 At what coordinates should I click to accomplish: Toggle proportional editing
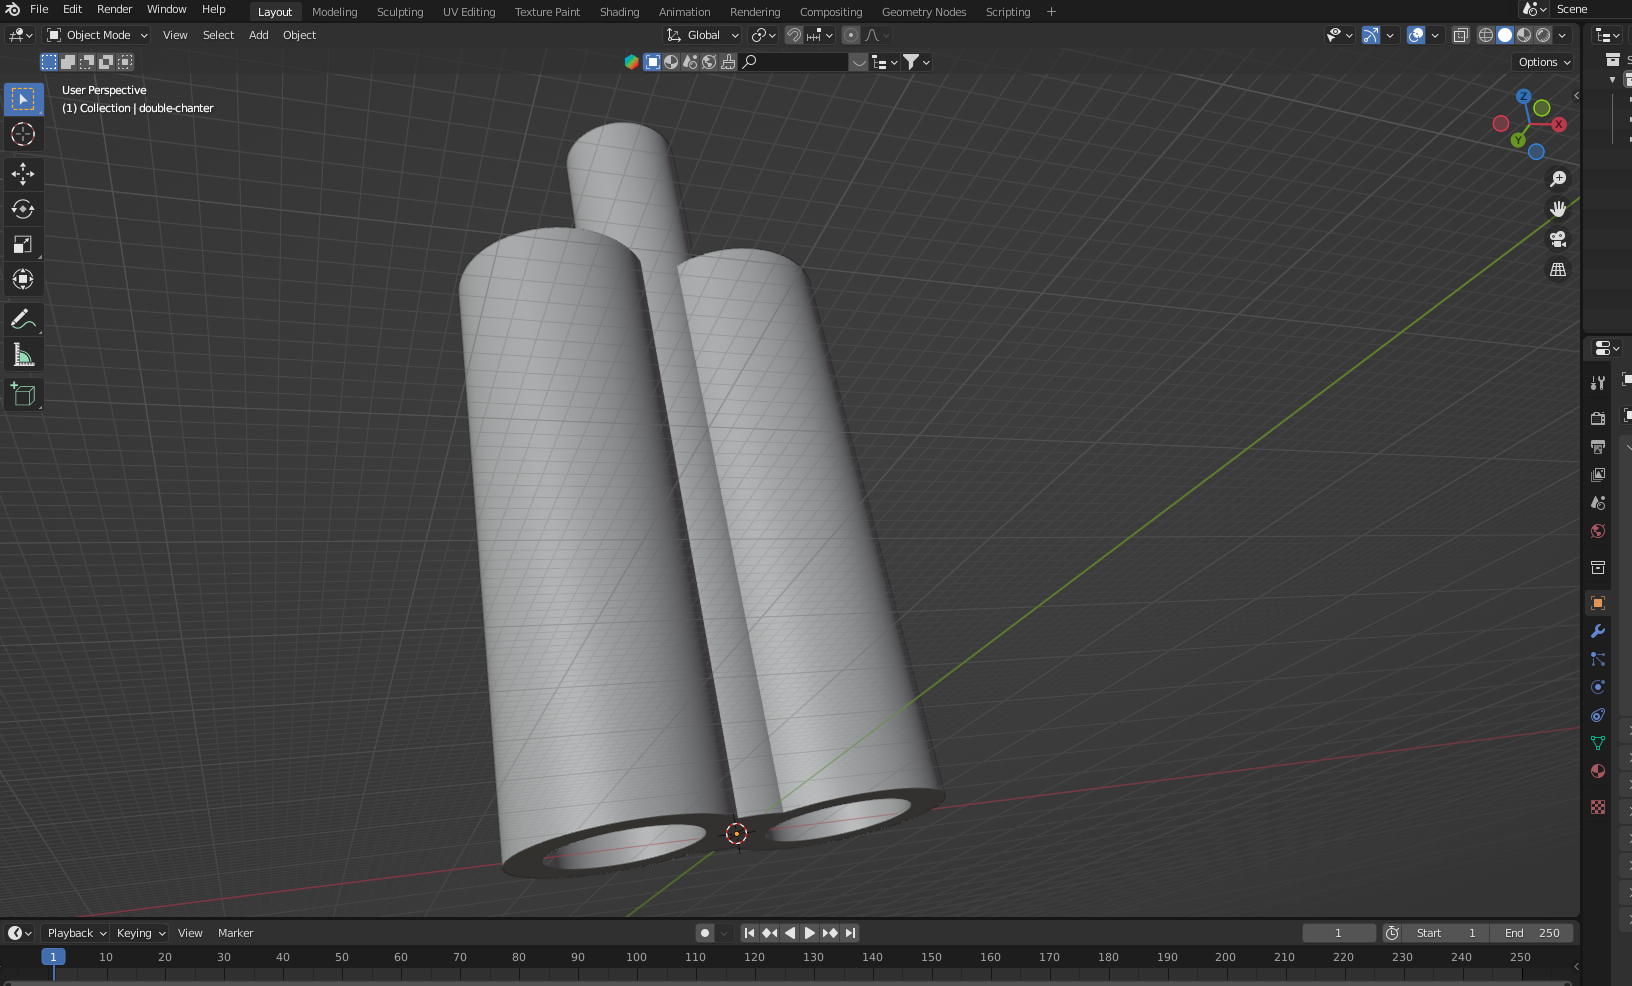click(x=851, y=35)
